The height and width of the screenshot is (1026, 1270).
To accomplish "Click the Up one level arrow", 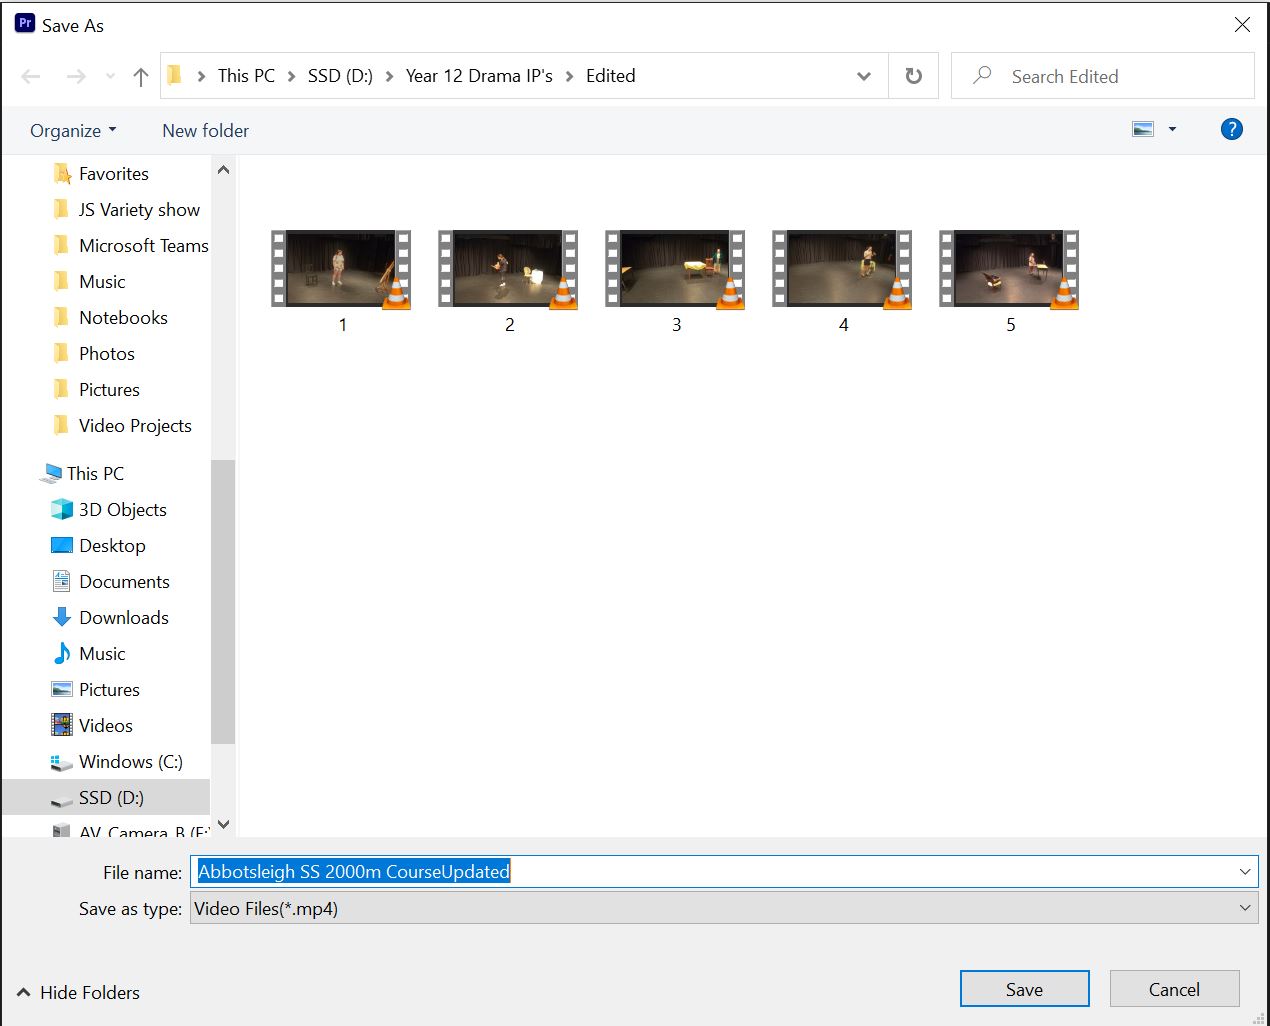I will point(140,75).
